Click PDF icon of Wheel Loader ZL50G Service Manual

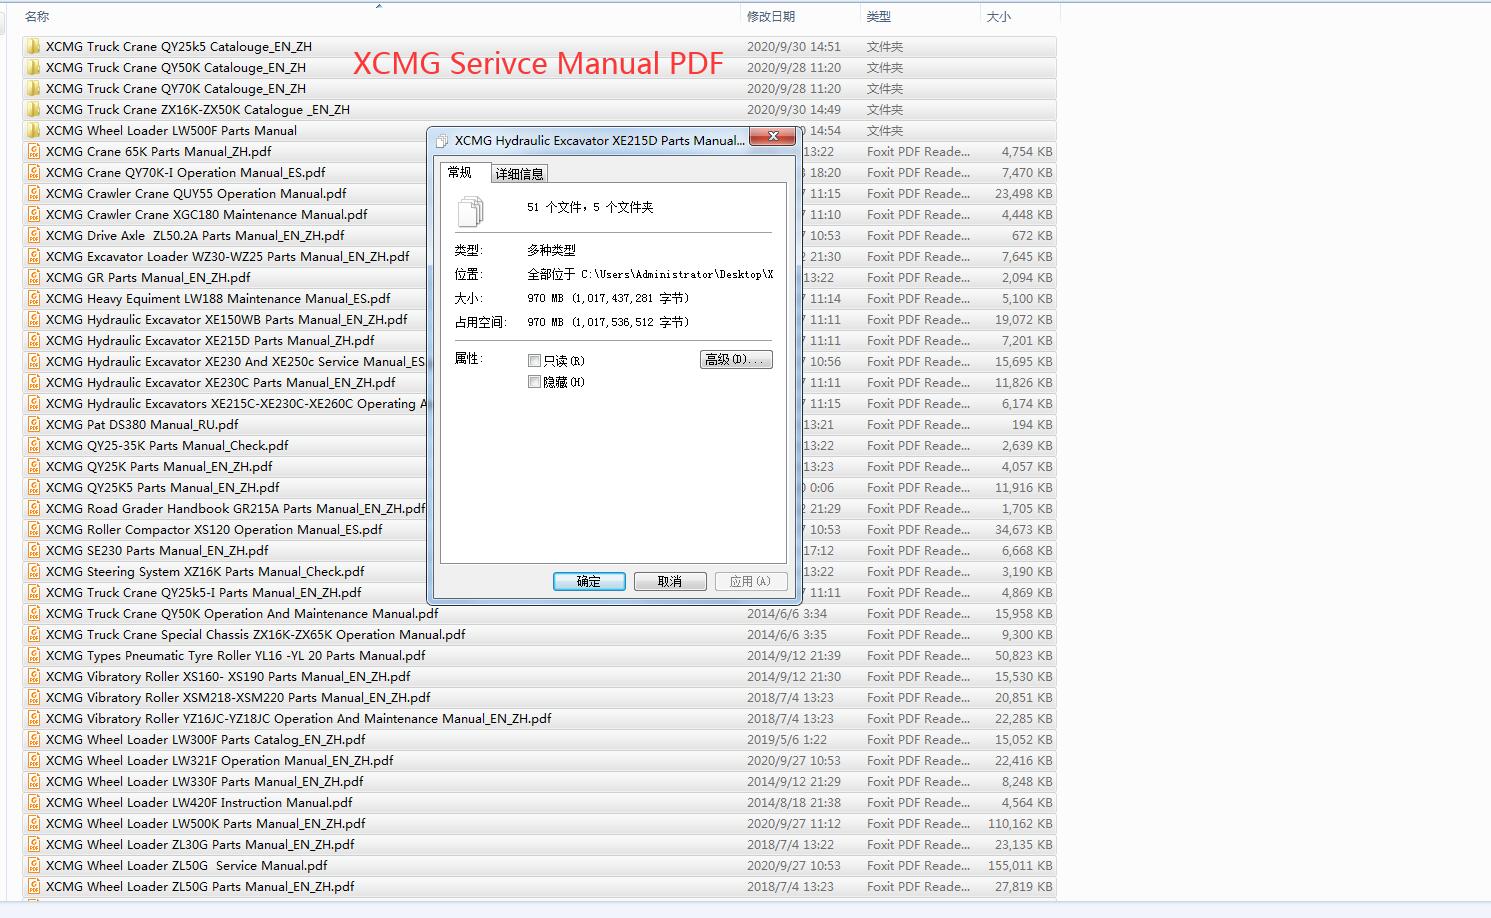click(34, 865)
